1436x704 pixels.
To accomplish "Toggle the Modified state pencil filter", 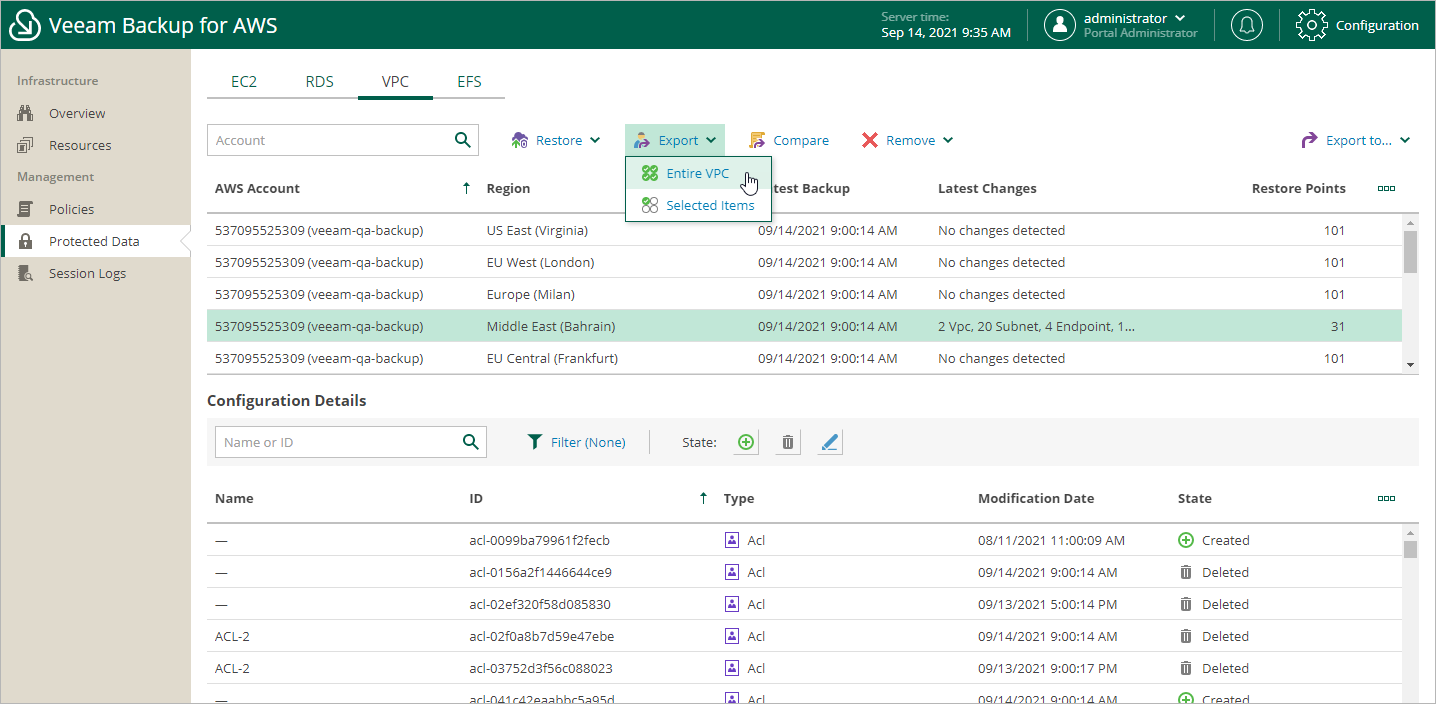I will pyautogui.click(x=829, y=442).
